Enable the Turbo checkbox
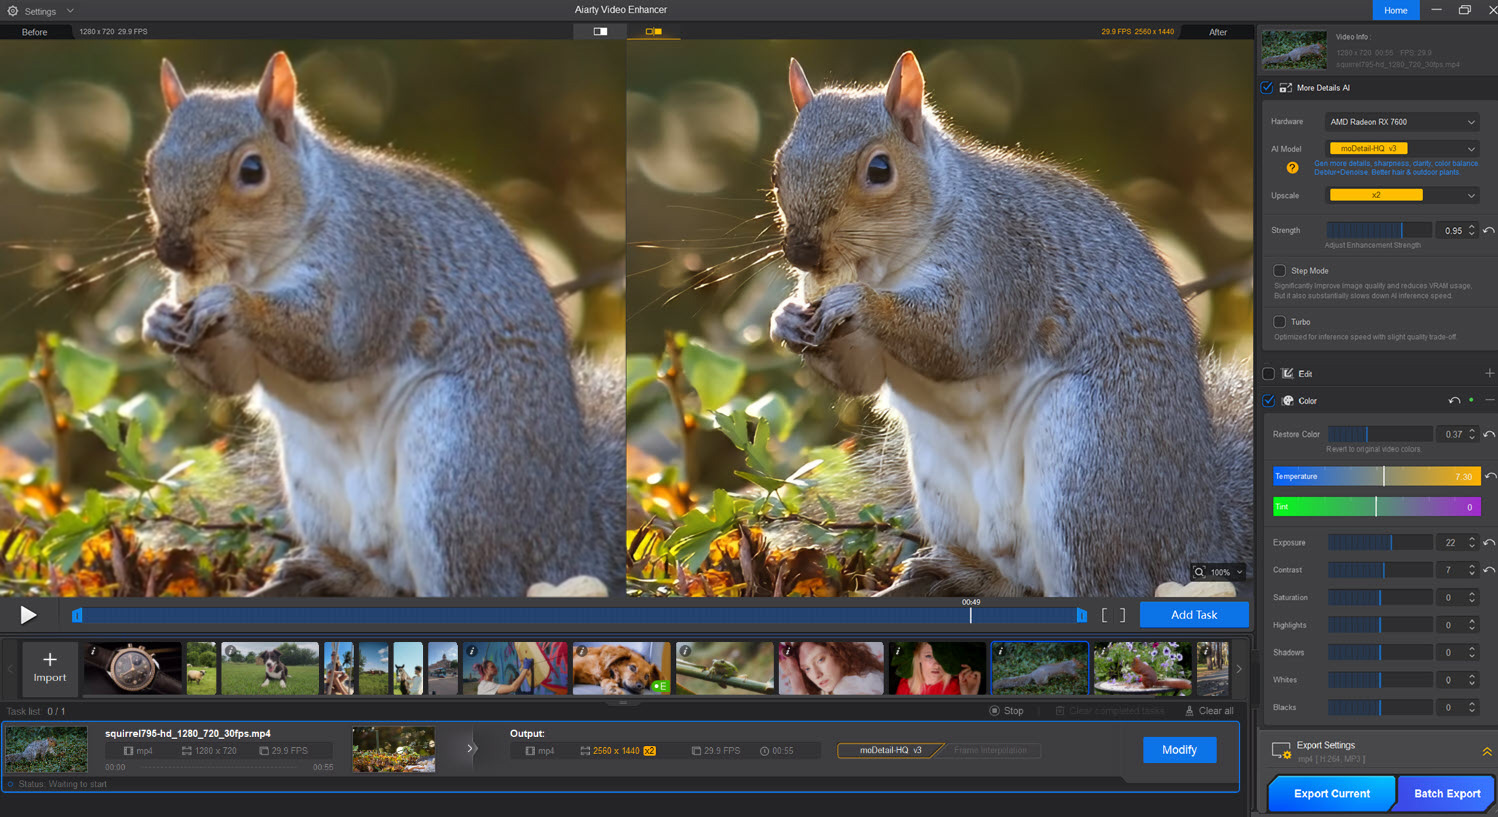1498x817 pixels. [1279, 322]
